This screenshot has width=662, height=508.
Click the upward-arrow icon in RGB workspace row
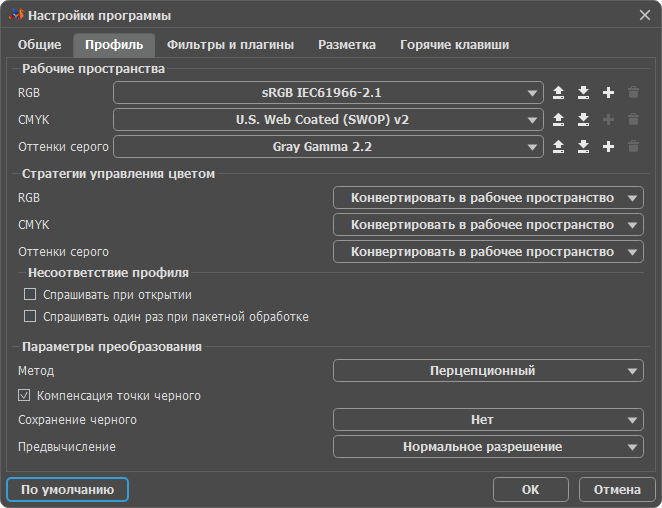pyautogui.click(x=558, y=92)
